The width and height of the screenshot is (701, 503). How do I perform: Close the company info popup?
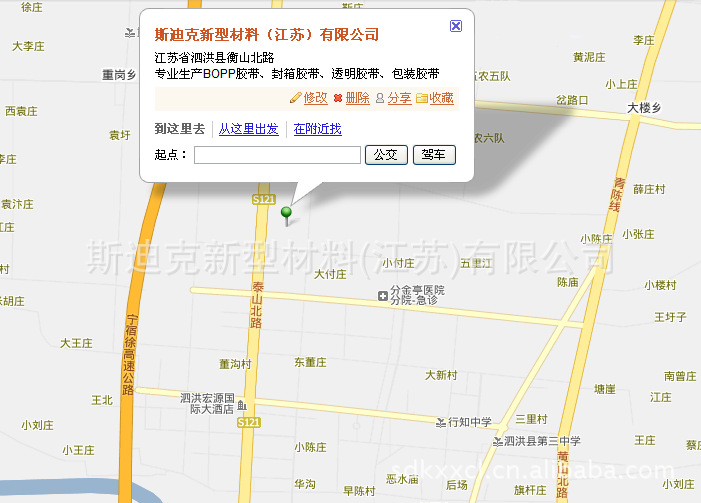coord(456,26)
